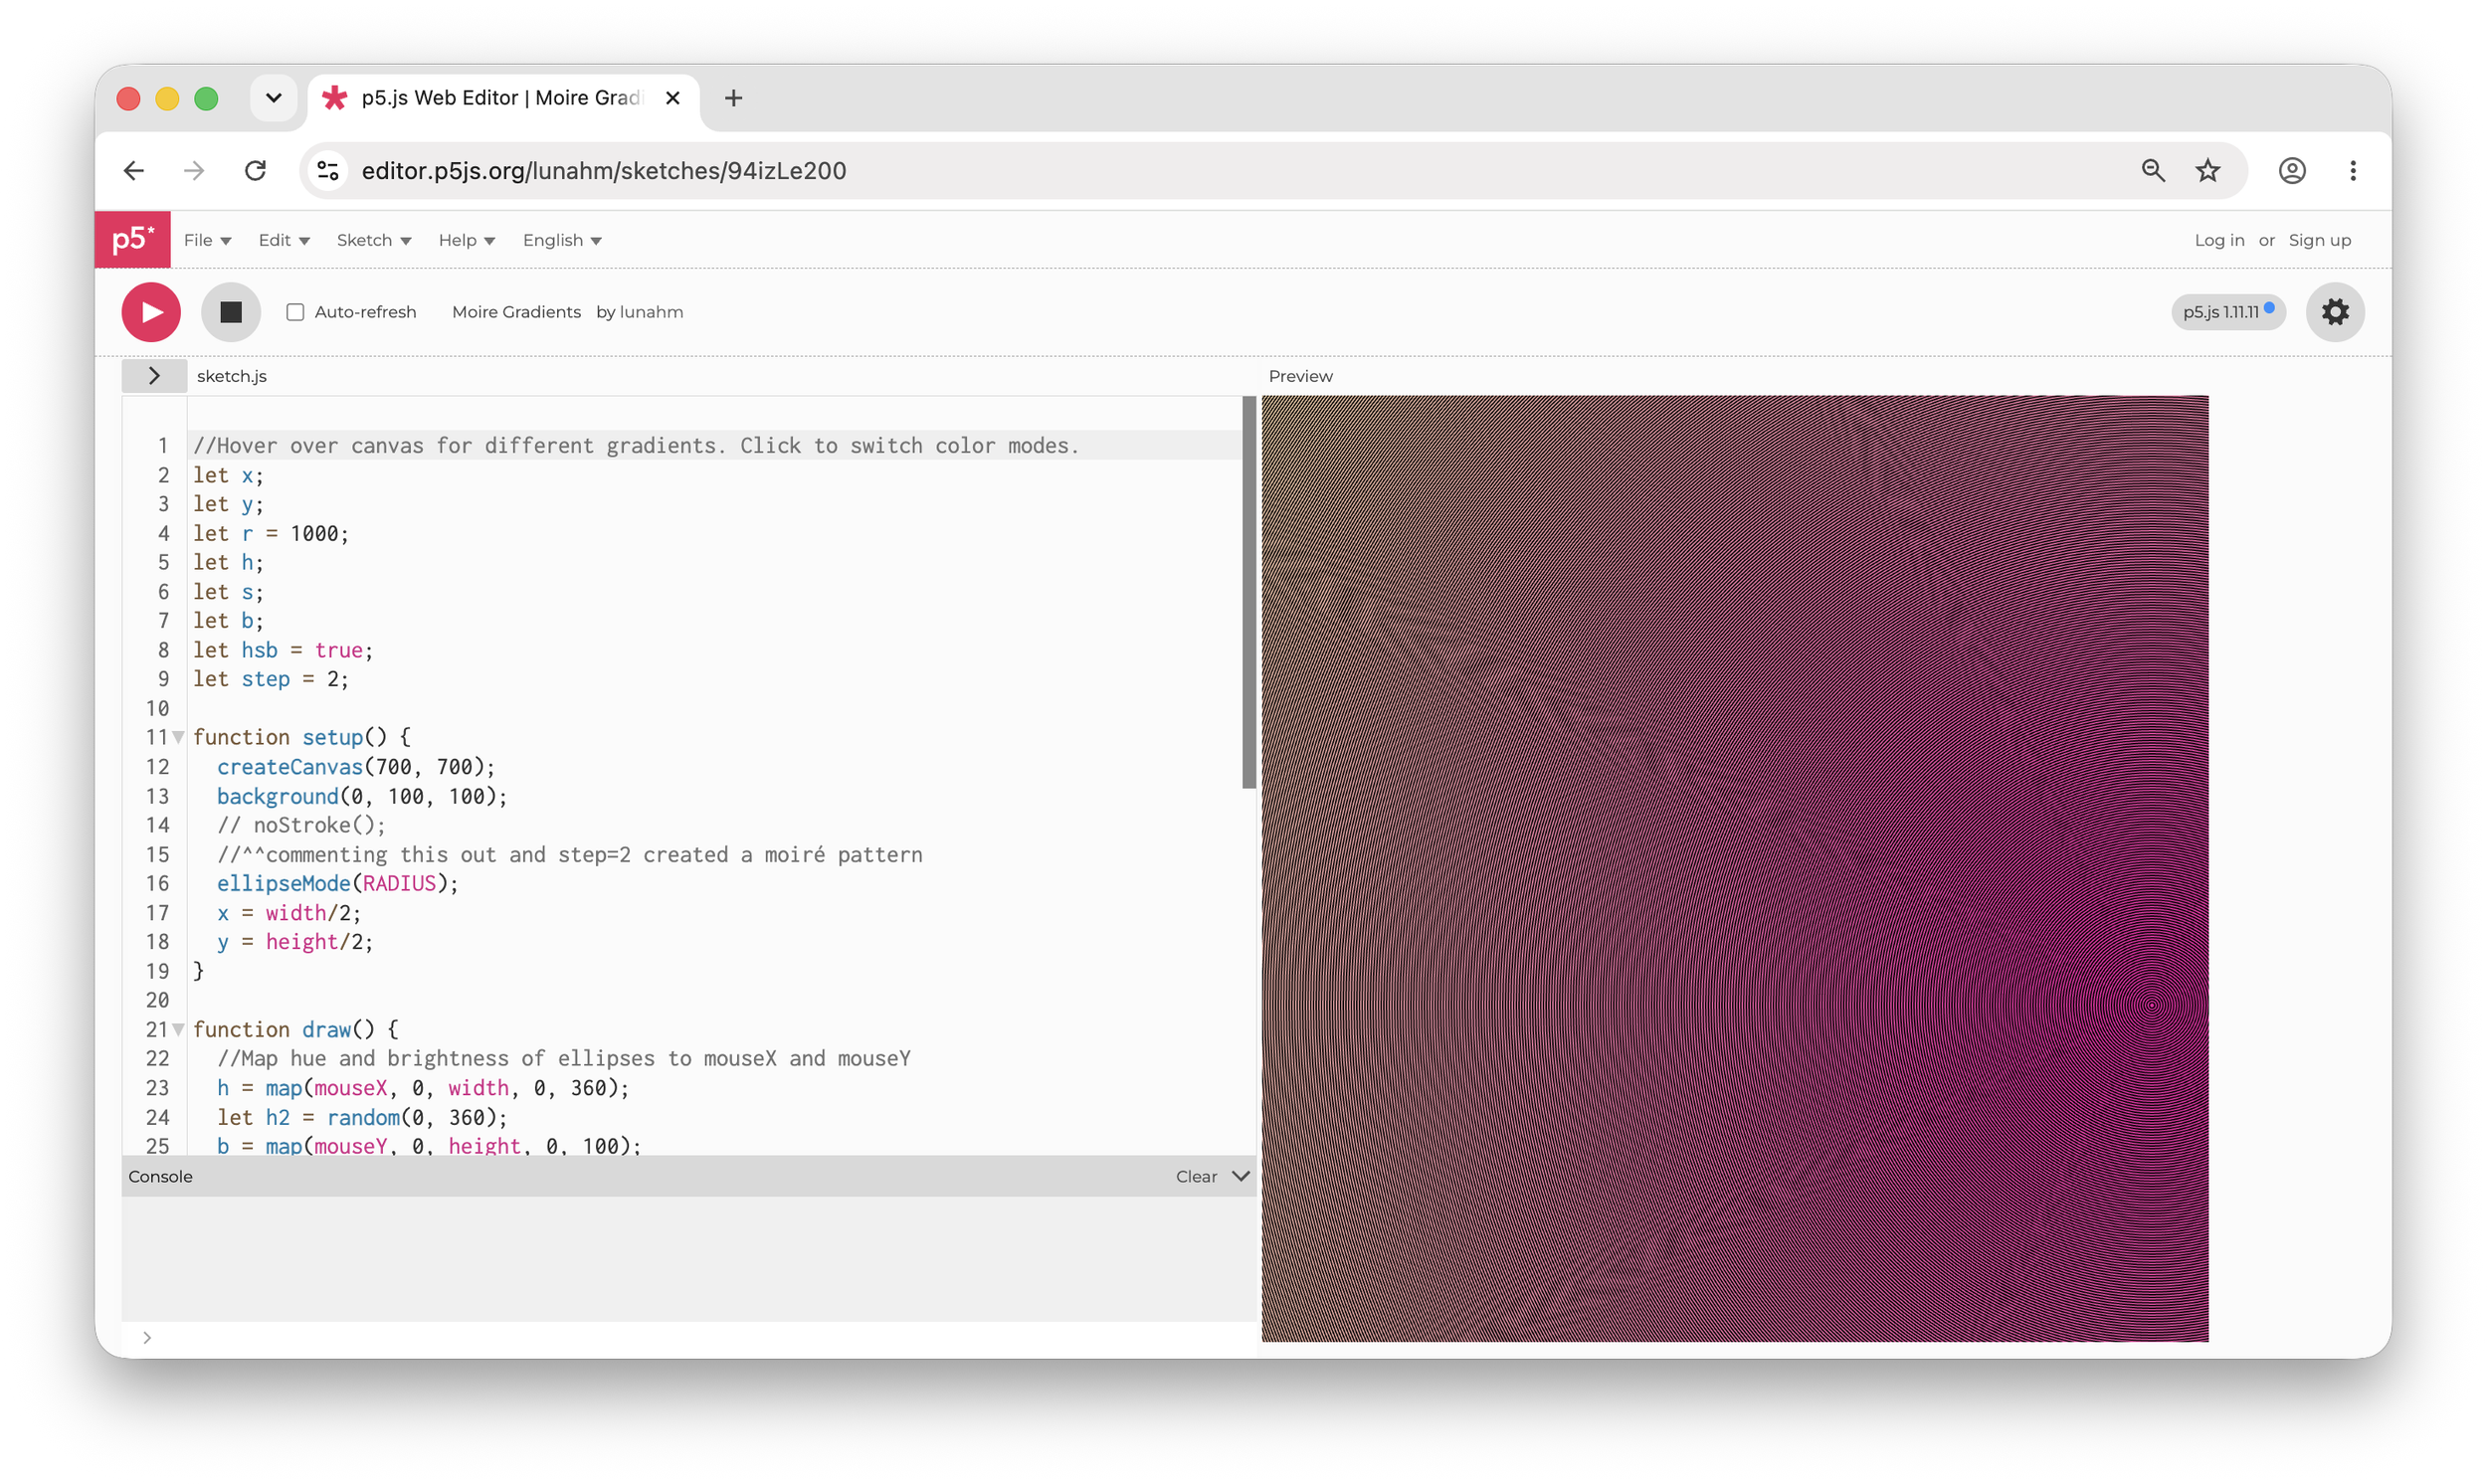This screenshot has width=2487, height=1484.
Task: Click 'ellipseMode(RADIUS);' line
Action: click(x=337, y=883)
